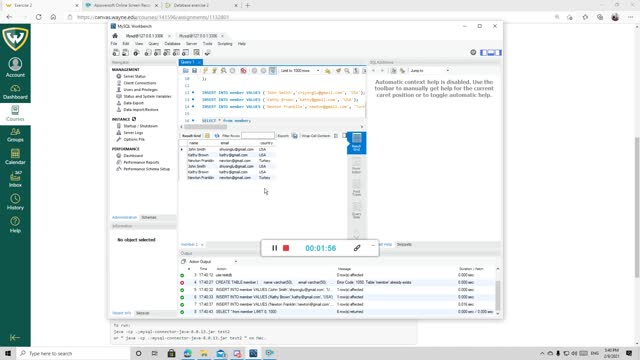Click the beautify query broom icon

338,71
